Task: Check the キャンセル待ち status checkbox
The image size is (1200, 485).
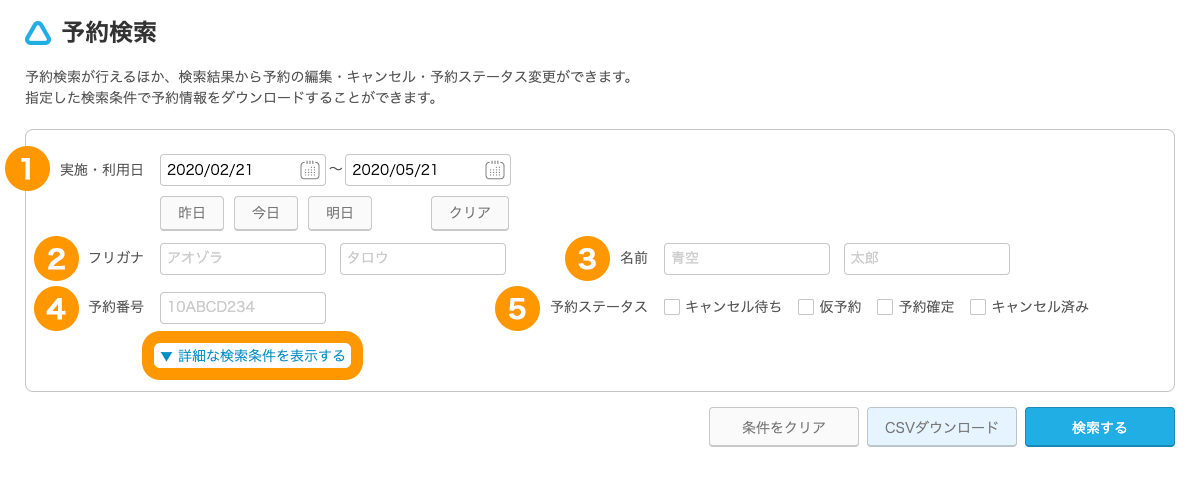Action: pos(672,307)
